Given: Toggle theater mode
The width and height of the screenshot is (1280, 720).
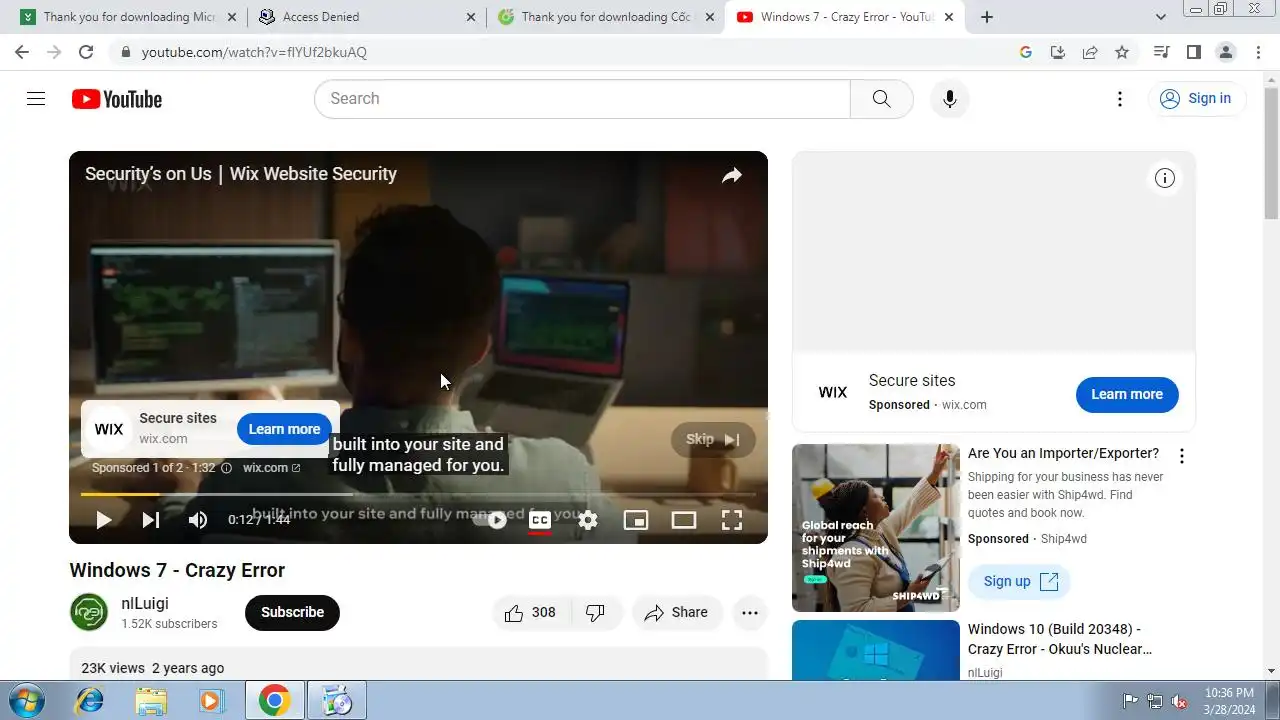Looking at the screenshot, I should 684,519.
